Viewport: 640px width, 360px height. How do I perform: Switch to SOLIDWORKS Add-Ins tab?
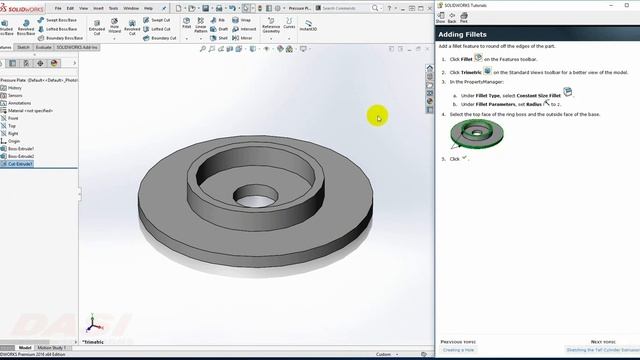click(77, 47)
